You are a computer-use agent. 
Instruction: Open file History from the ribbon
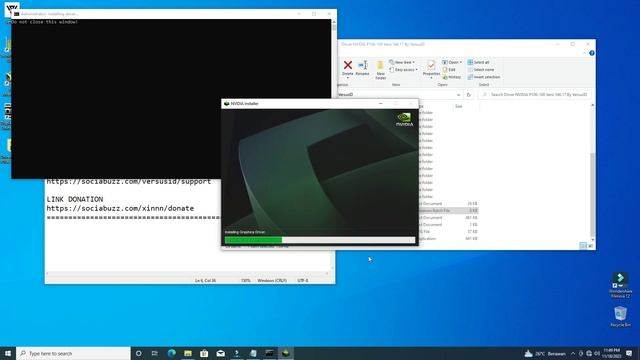[451, 77]
